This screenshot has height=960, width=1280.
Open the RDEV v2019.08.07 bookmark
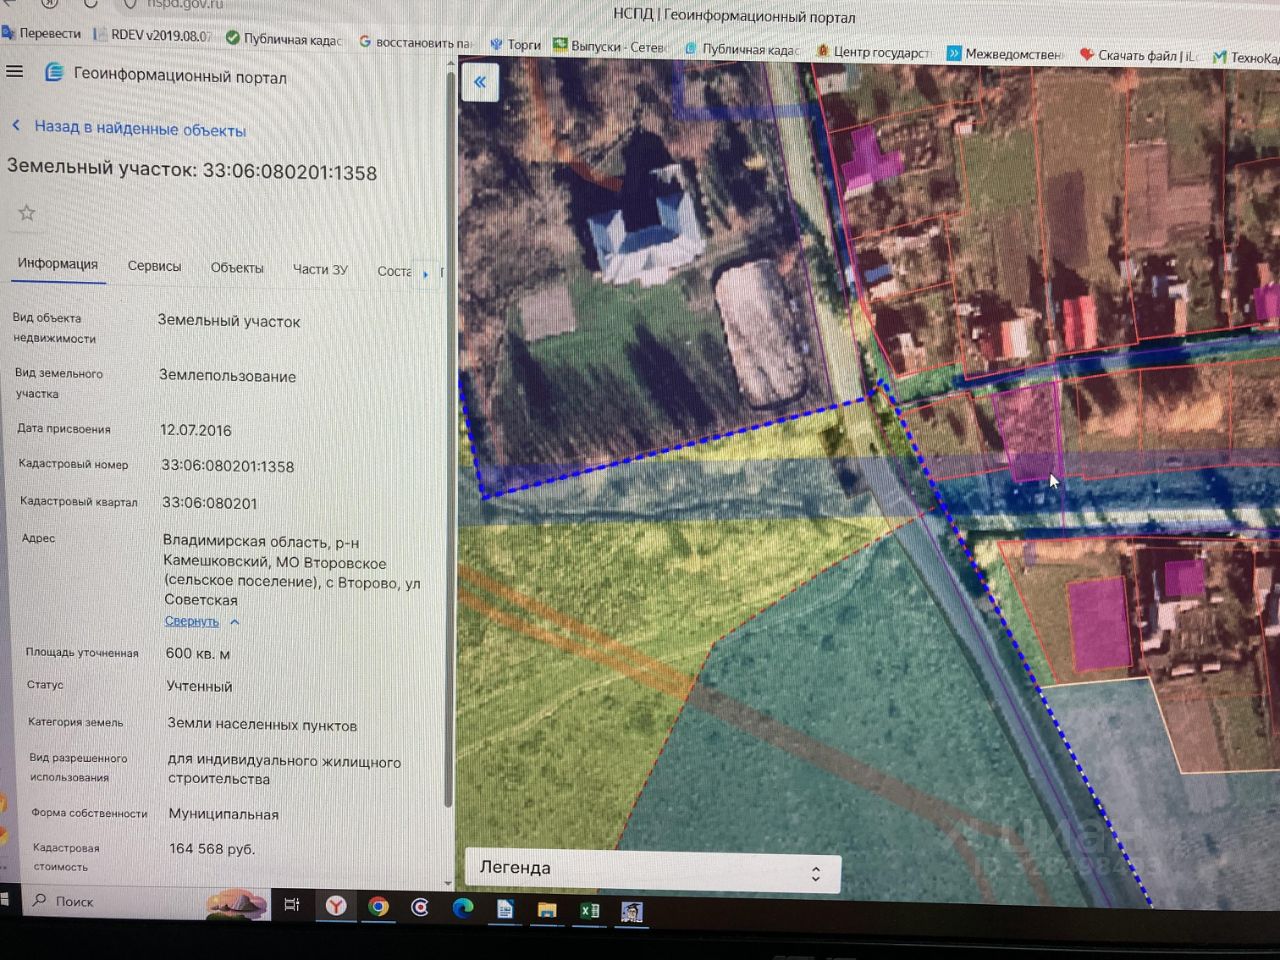(x=153, y=35)
